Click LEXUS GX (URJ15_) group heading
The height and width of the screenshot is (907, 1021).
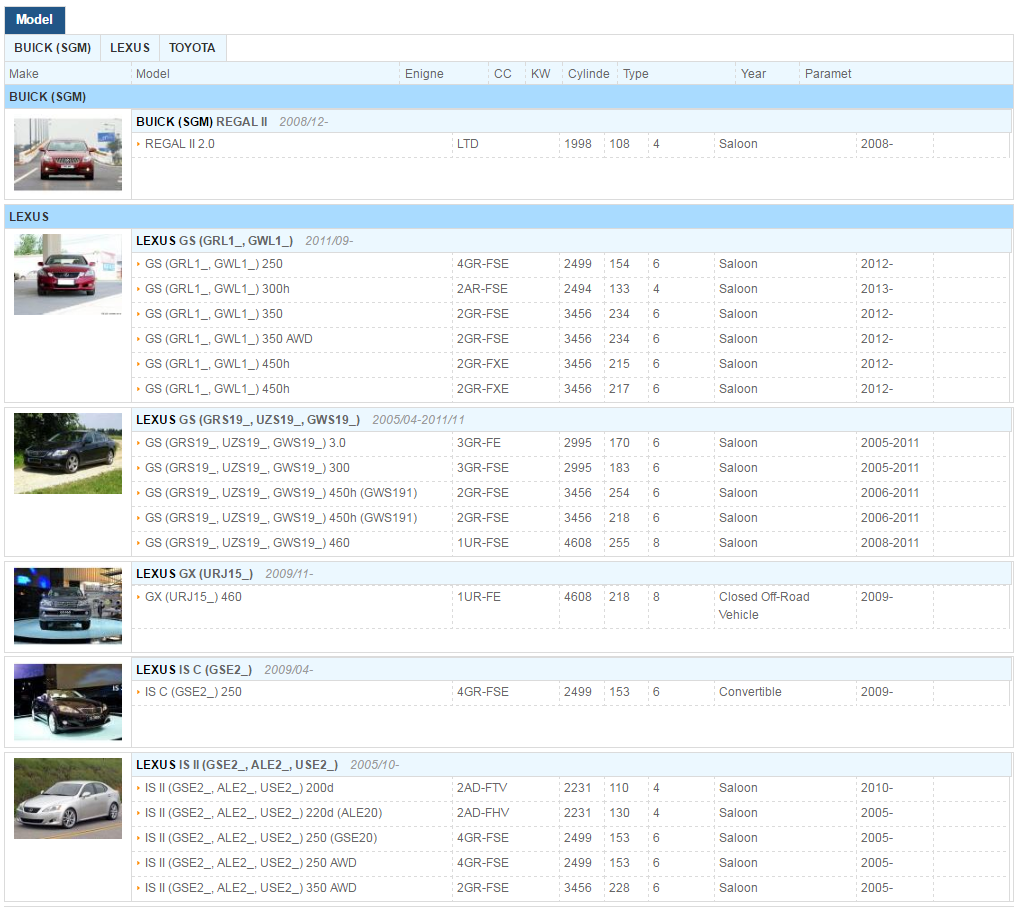click(x=194, y=574)
